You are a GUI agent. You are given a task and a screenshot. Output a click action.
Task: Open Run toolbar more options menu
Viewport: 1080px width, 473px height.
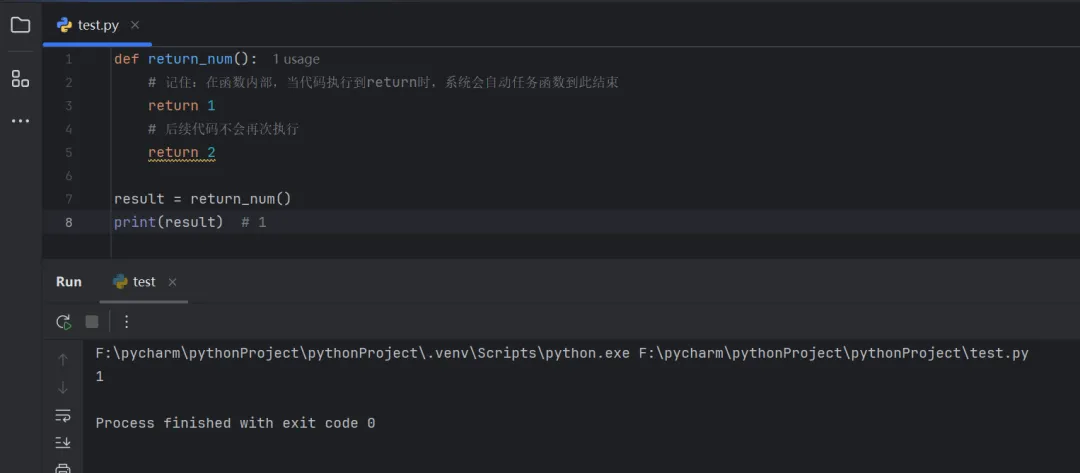coord(126,322)
